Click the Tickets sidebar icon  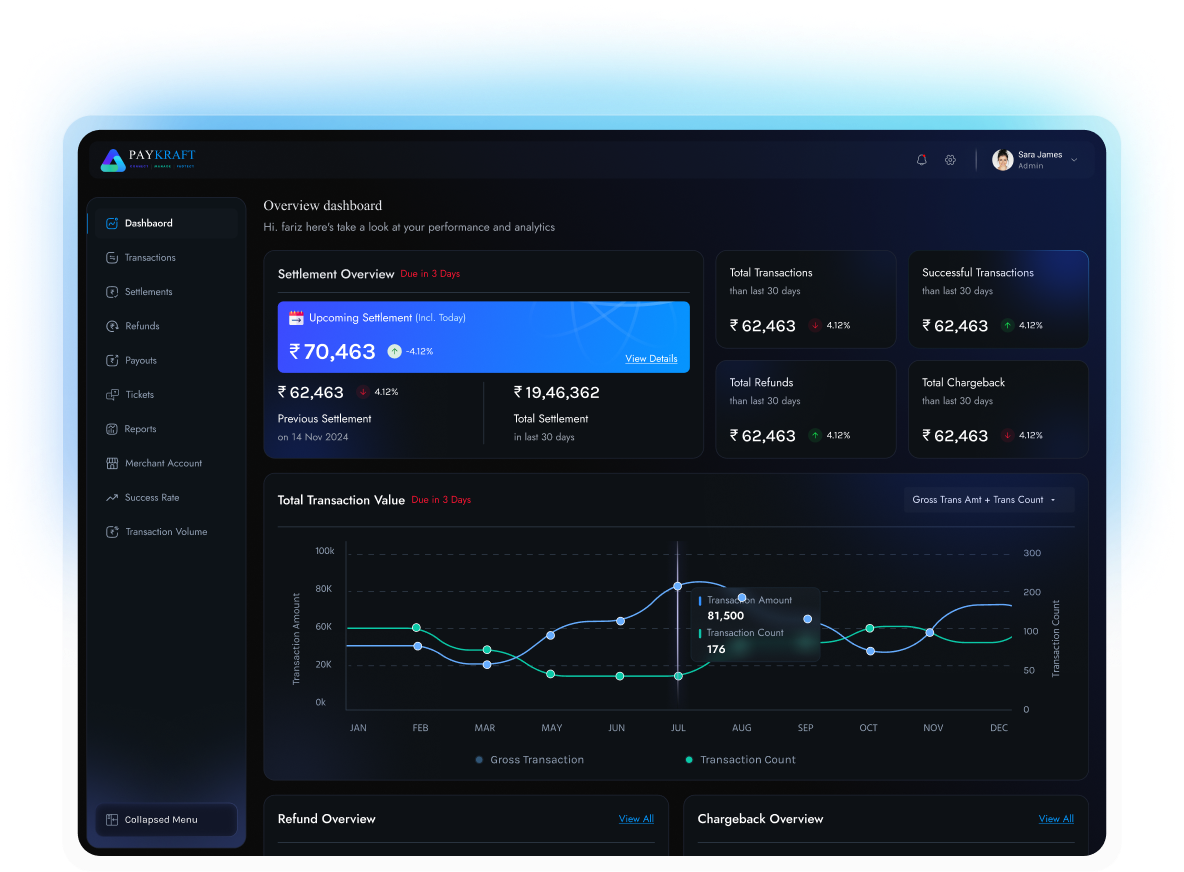113,395
